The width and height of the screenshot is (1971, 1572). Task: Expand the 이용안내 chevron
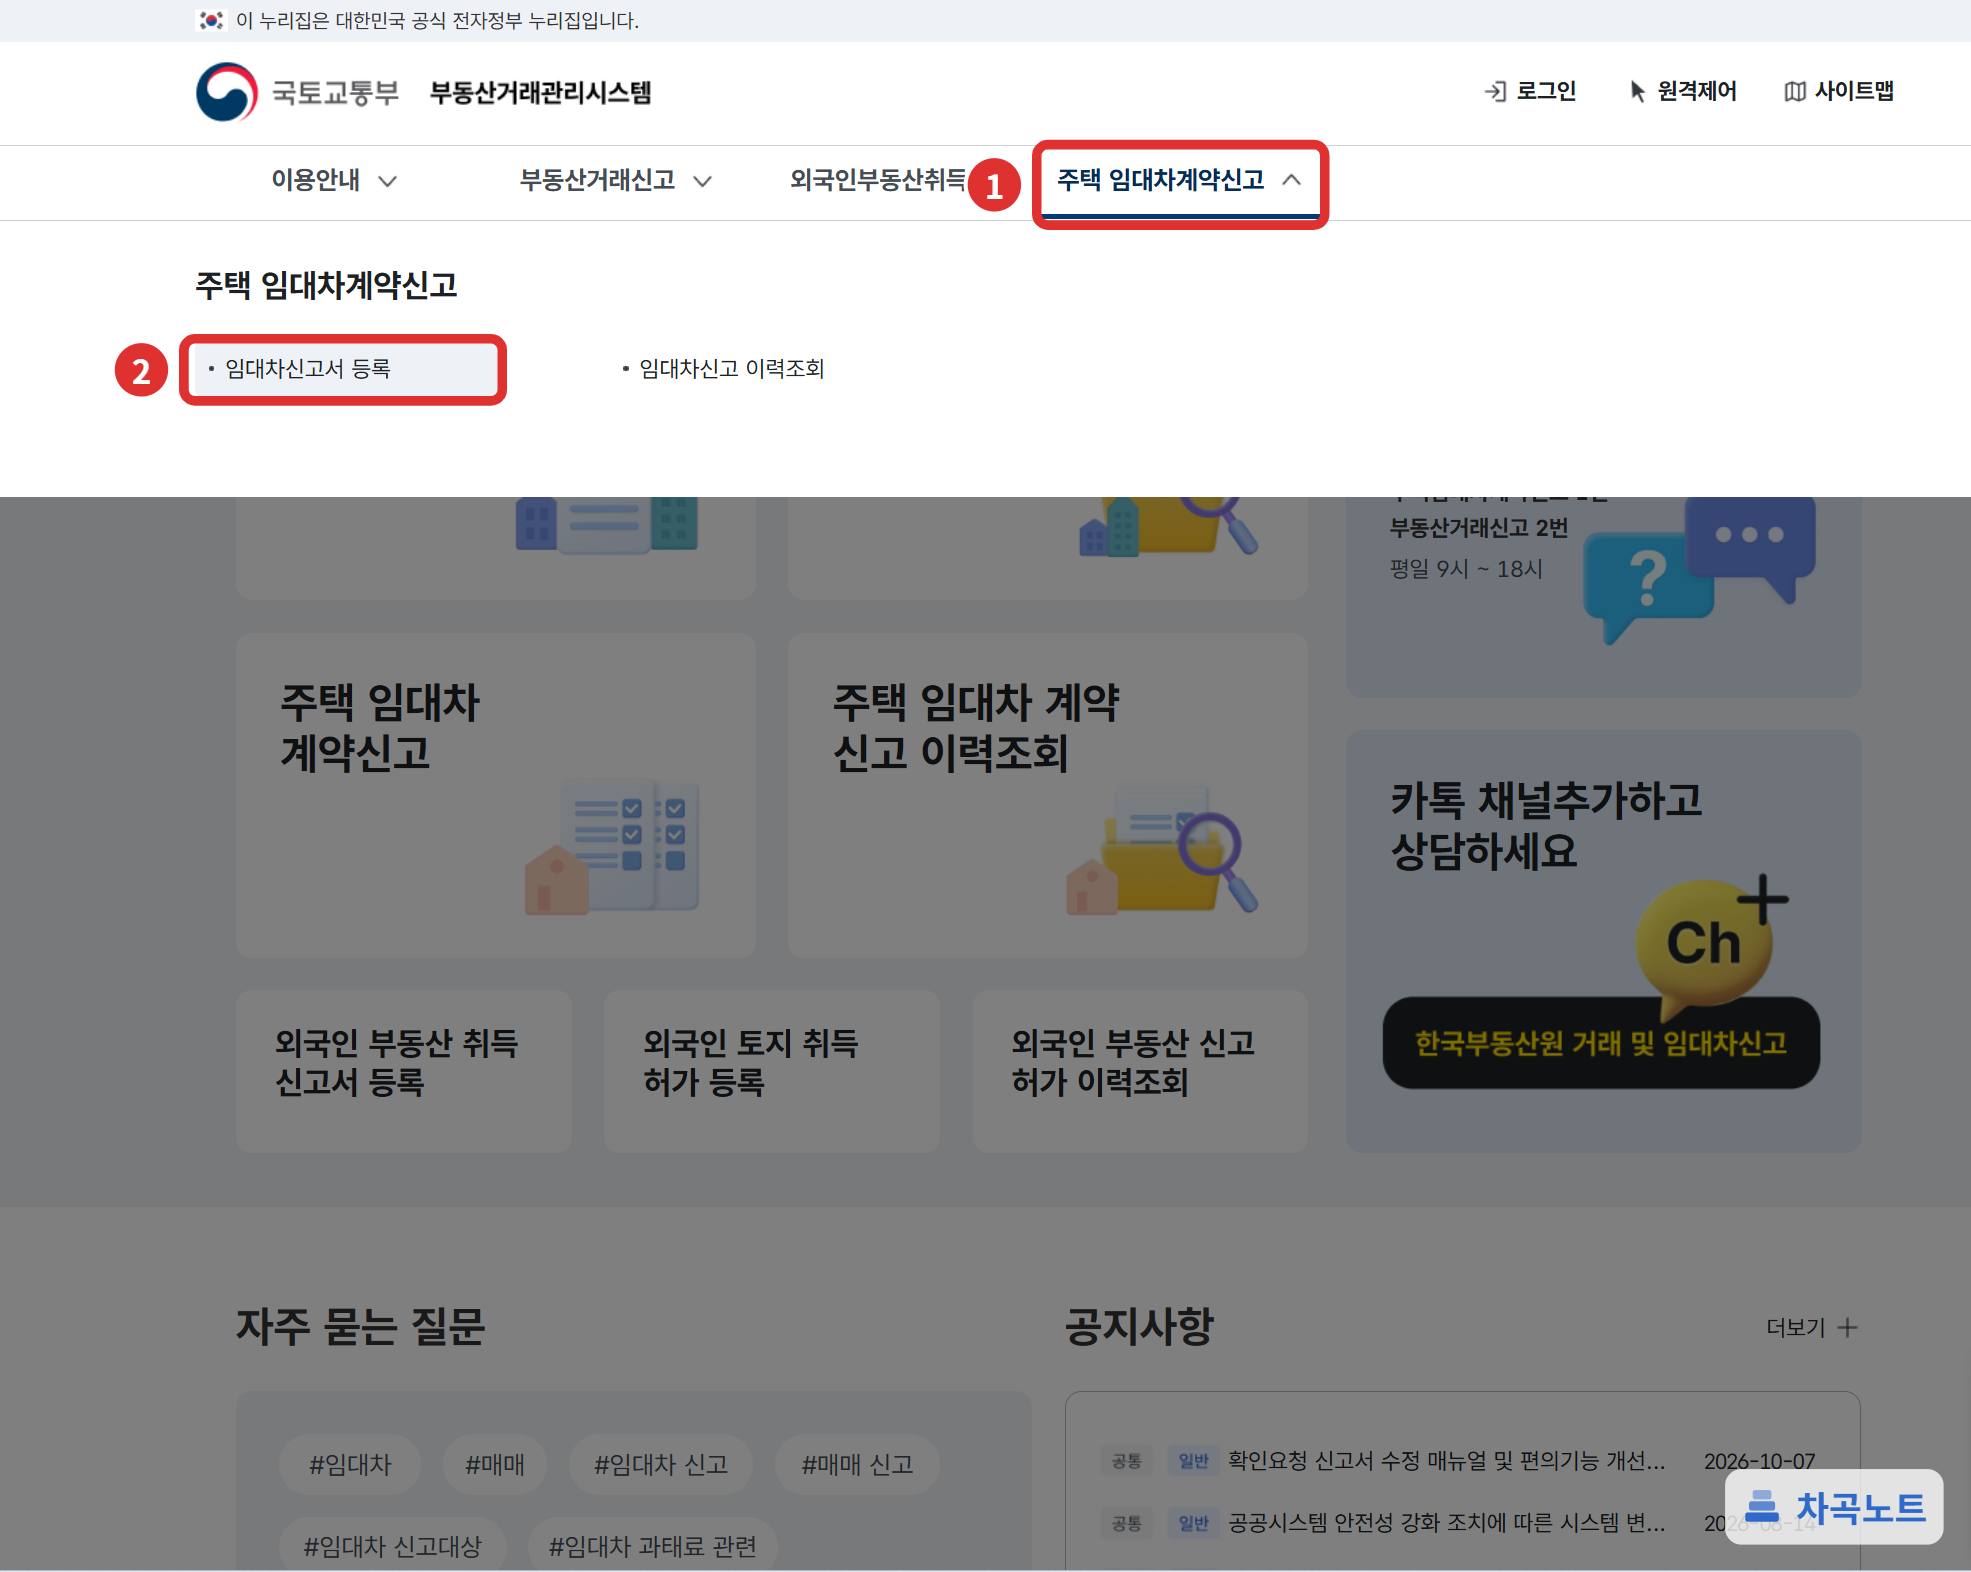[388, 181]
